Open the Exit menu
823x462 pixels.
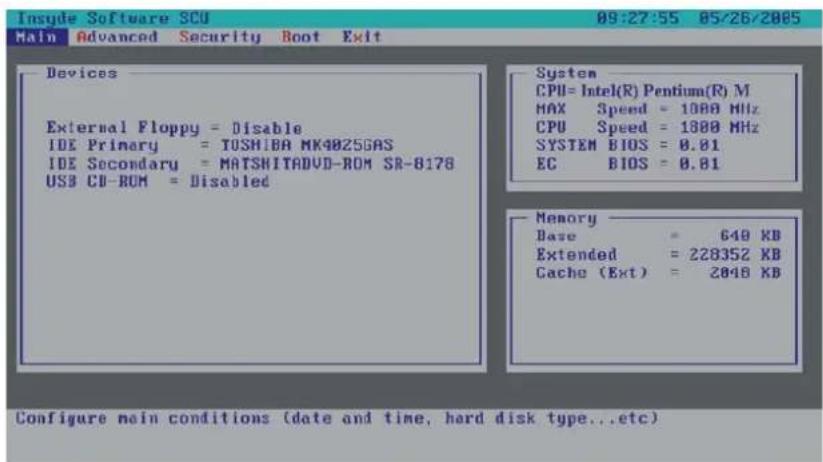362,37
